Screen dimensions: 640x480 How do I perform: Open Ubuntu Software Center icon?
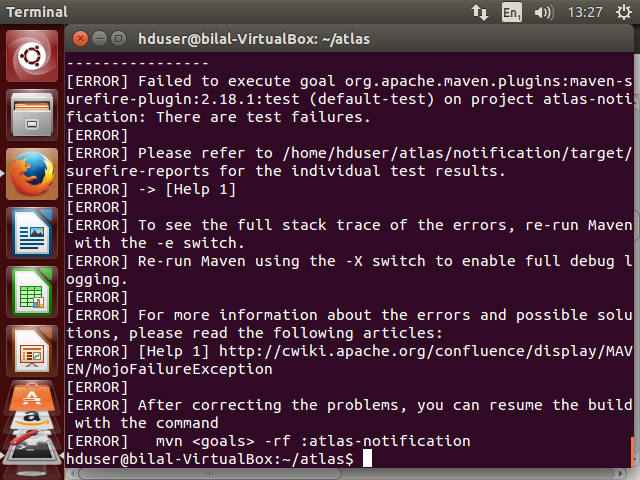pos(32,396)
